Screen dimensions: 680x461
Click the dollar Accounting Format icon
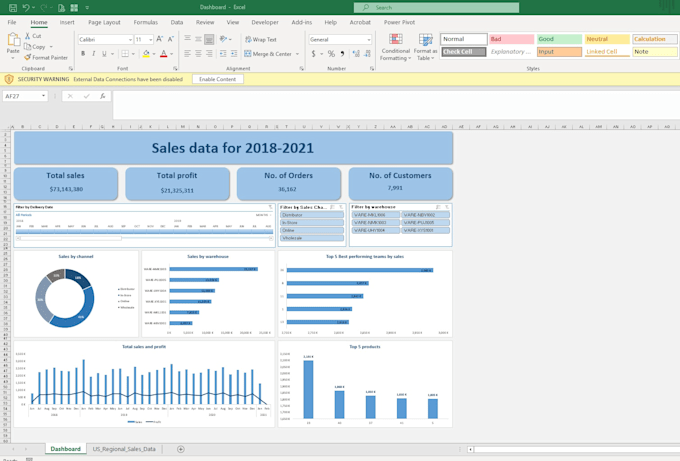click(314, 53)
